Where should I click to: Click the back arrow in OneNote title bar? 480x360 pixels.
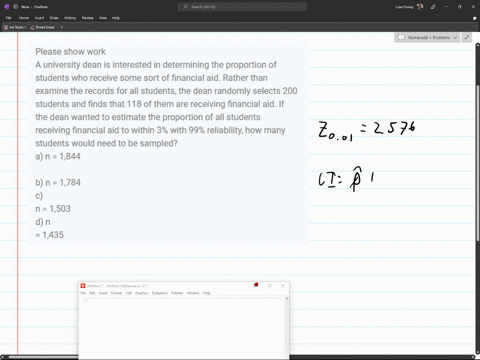(15, 7)
